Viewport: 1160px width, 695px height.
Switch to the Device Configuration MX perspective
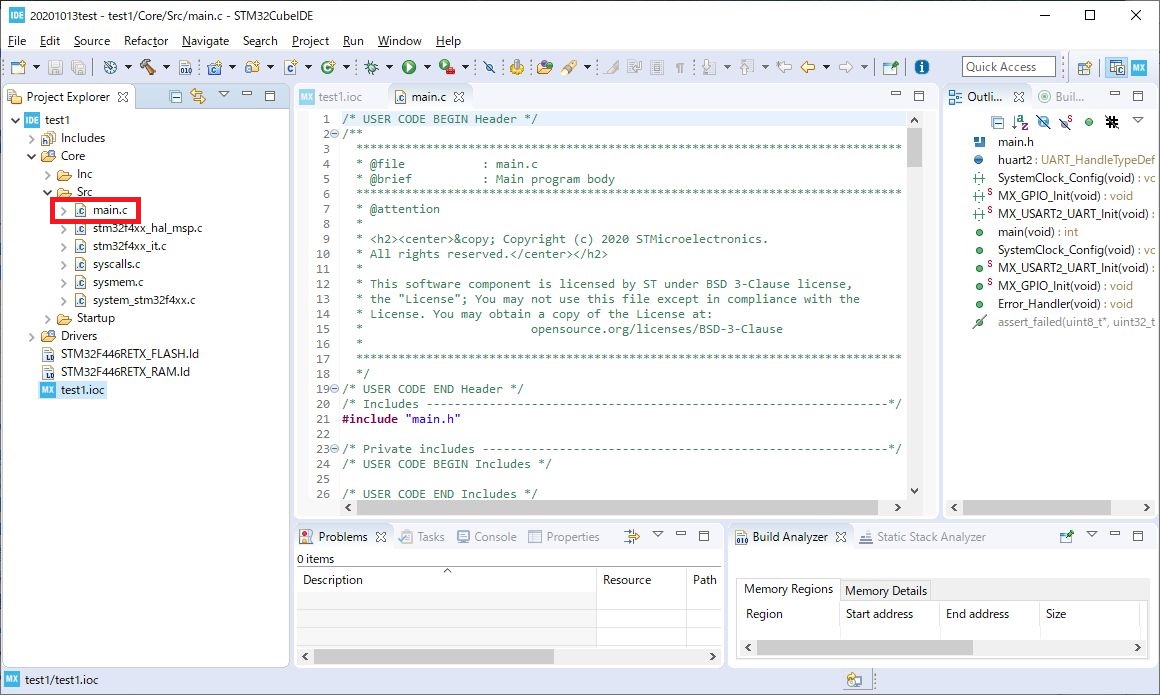pyautogui.click(x=1139, y=67)
